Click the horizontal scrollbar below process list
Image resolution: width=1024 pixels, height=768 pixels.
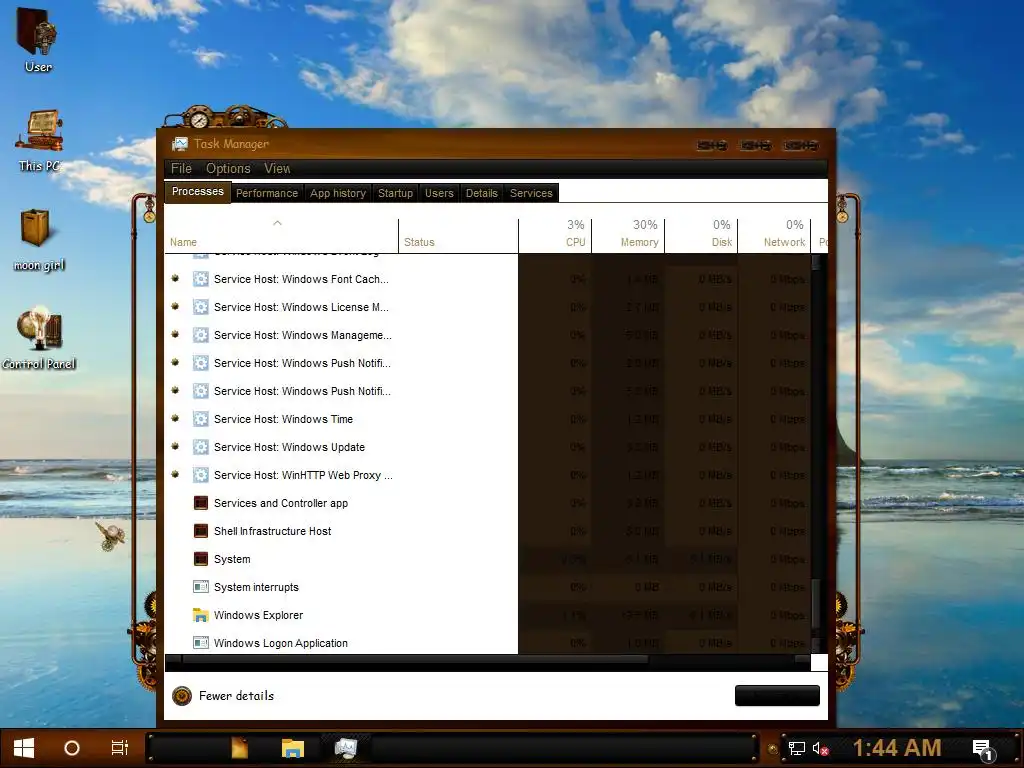487,660
